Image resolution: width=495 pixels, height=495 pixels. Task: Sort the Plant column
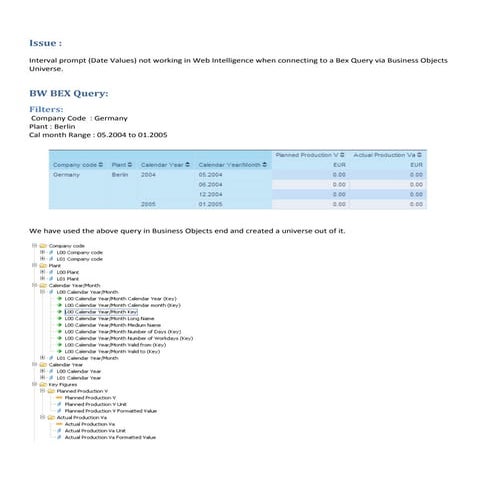click(x=130, y=165)
